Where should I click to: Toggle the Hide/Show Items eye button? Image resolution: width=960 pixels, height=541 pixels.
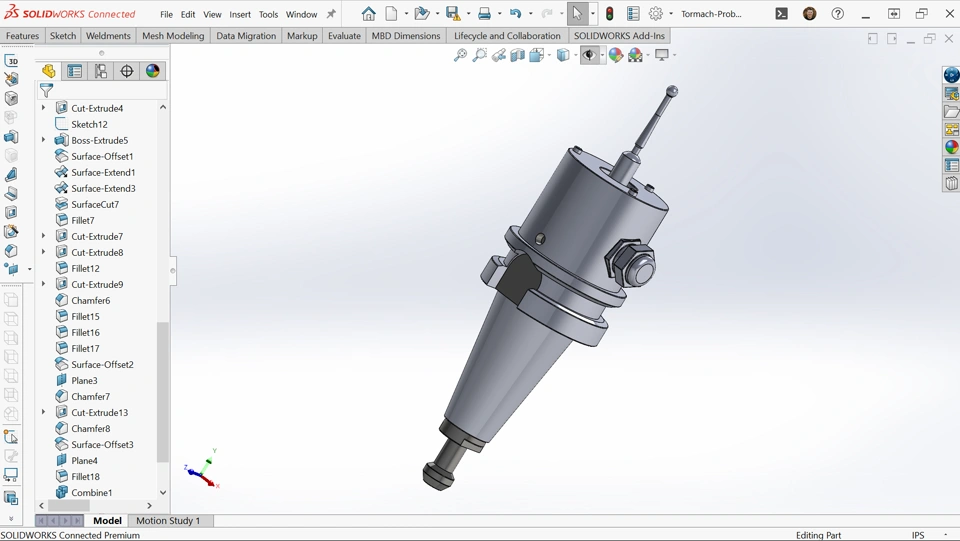590,56
